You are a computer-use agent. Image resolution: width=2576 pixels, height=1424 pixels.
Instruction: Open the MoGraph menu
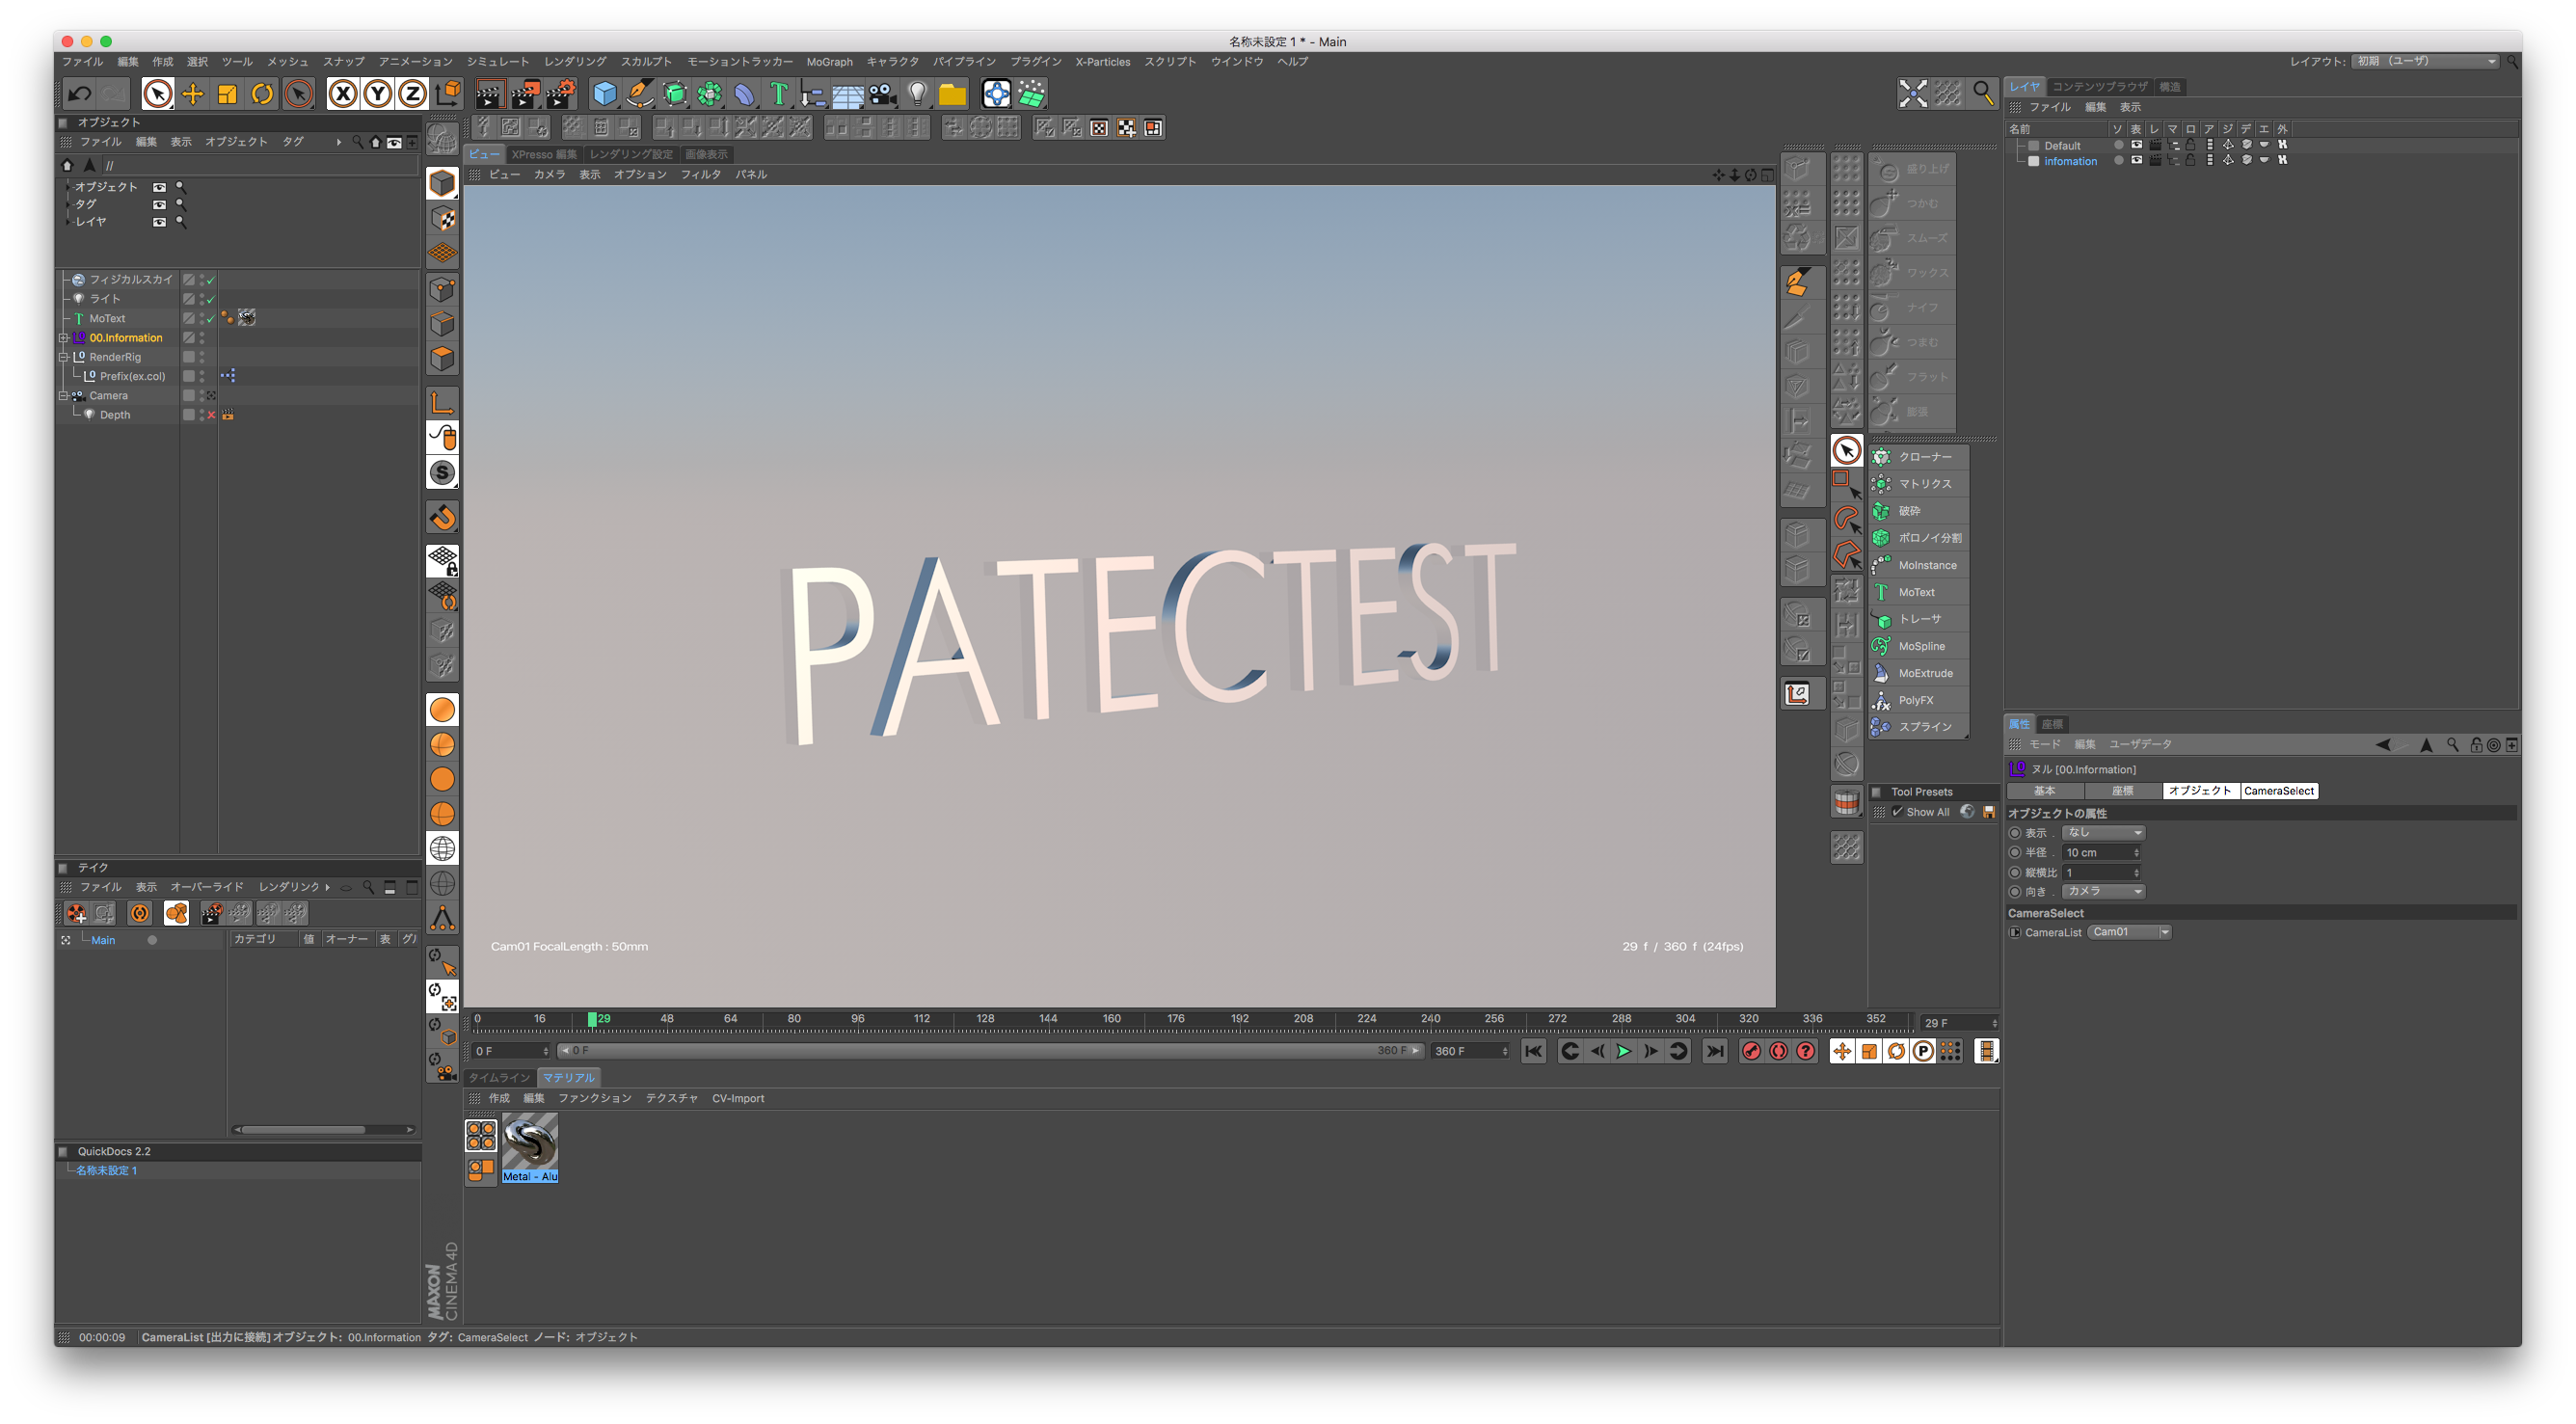pyautogui.click(x=829, y=62)
